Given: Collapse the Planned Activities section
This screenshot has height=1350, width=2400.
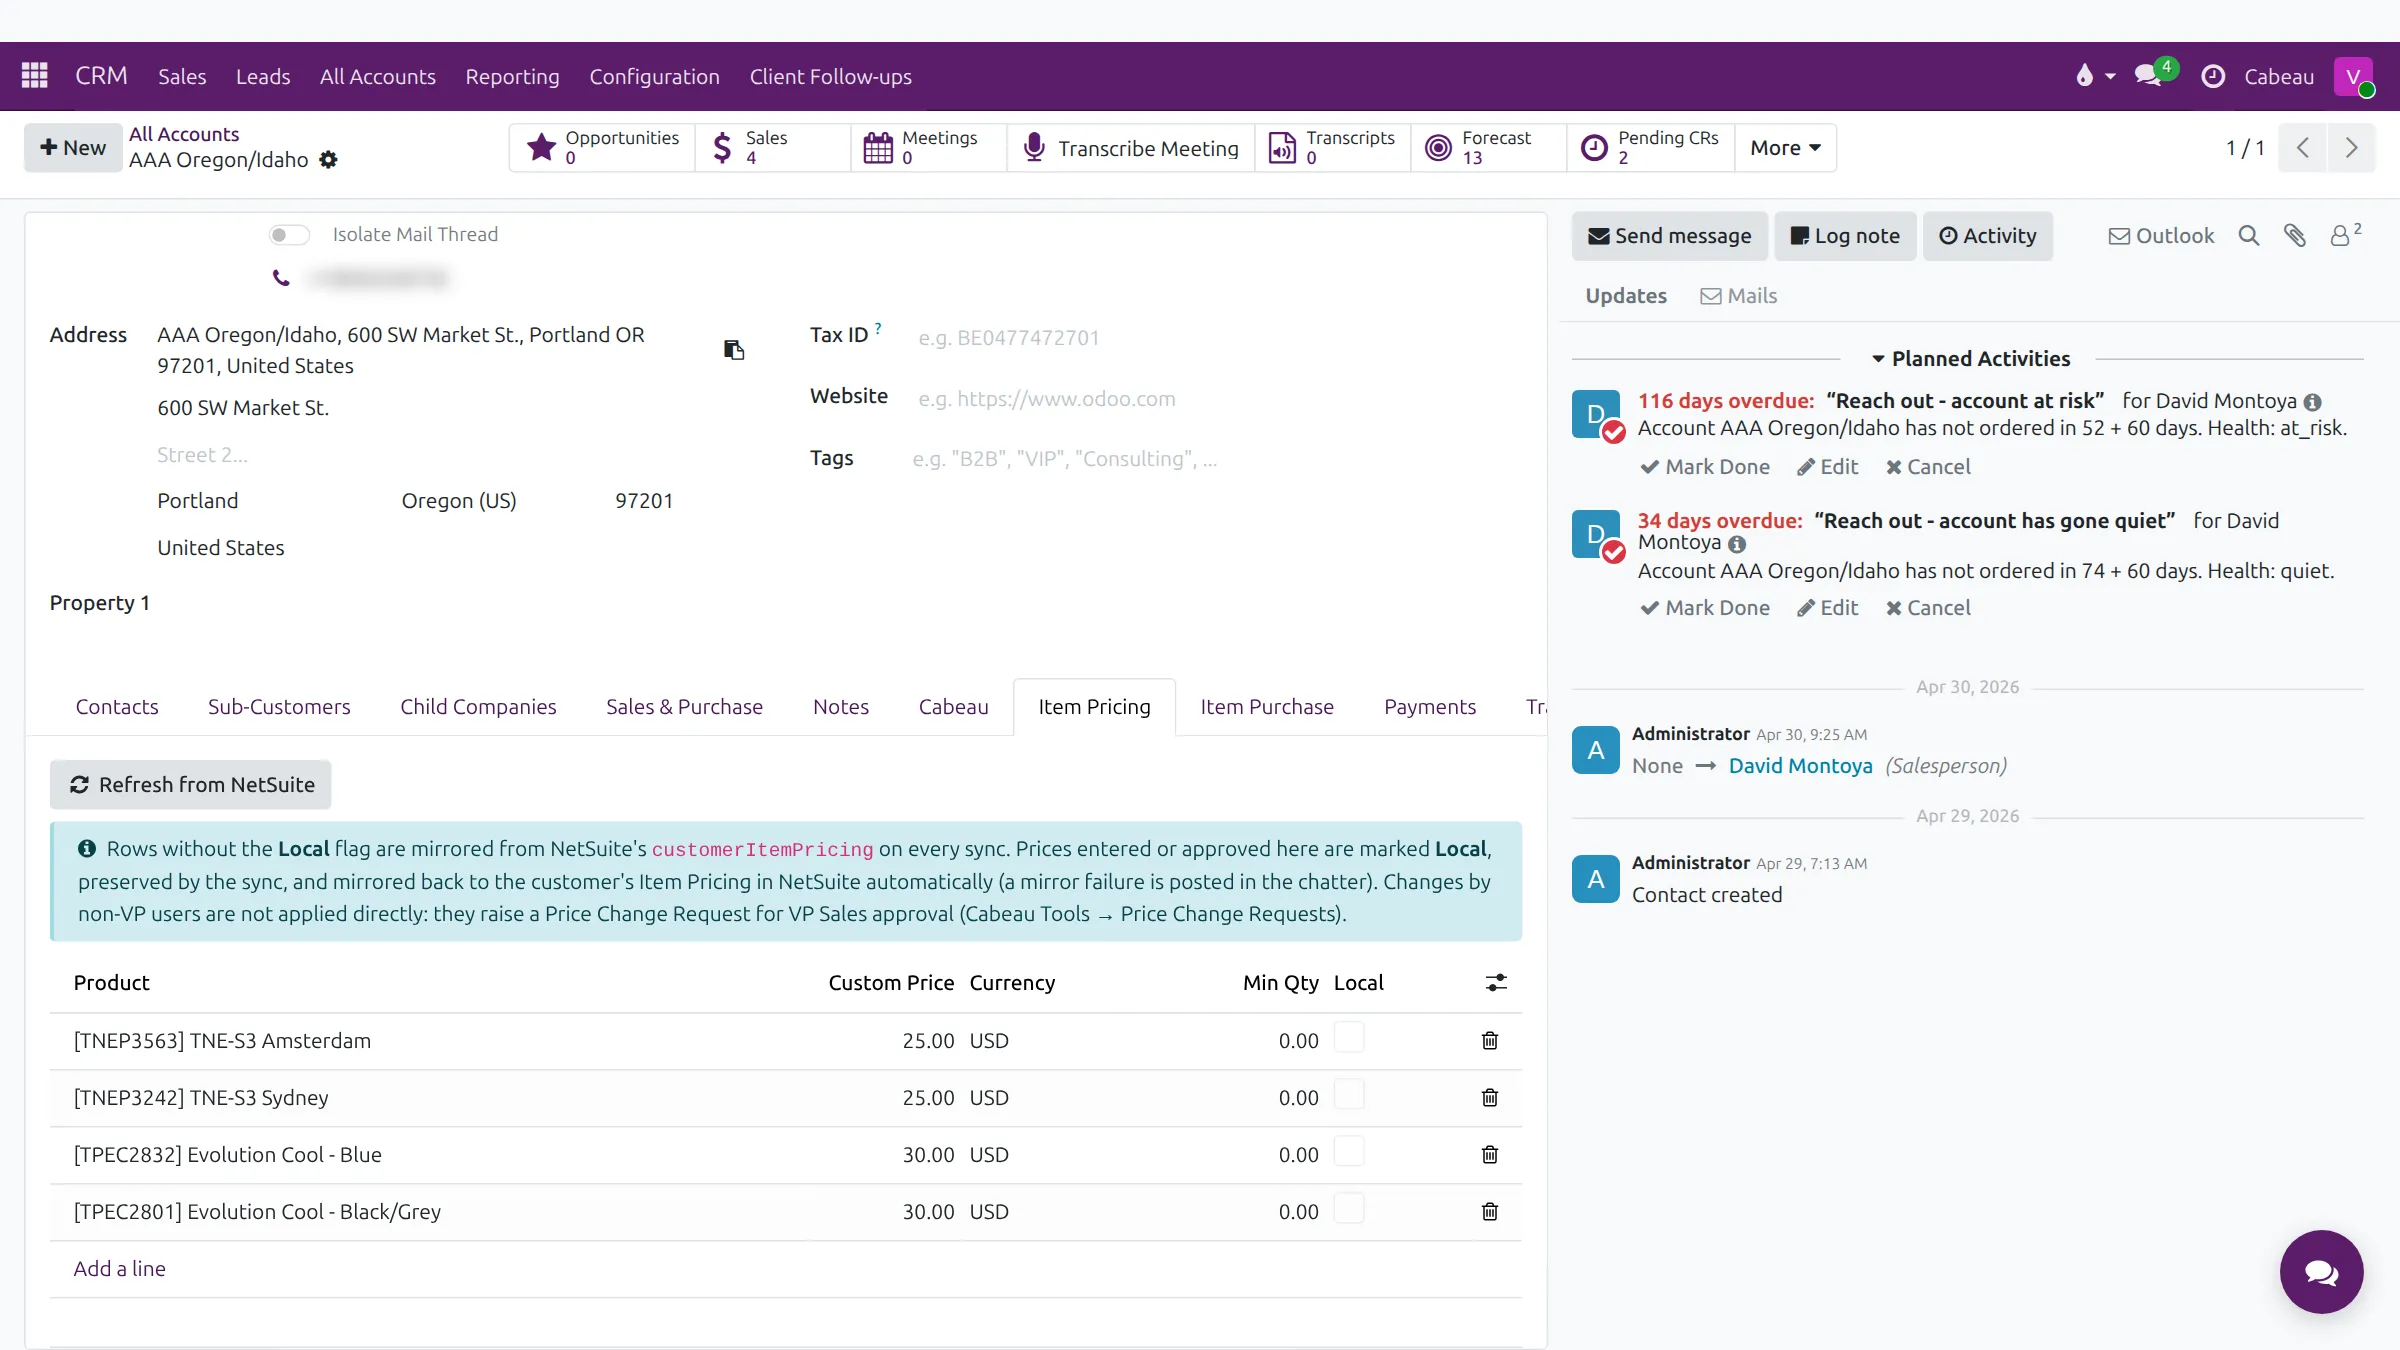Looking at the screenshot, I should pos(1970,359).
